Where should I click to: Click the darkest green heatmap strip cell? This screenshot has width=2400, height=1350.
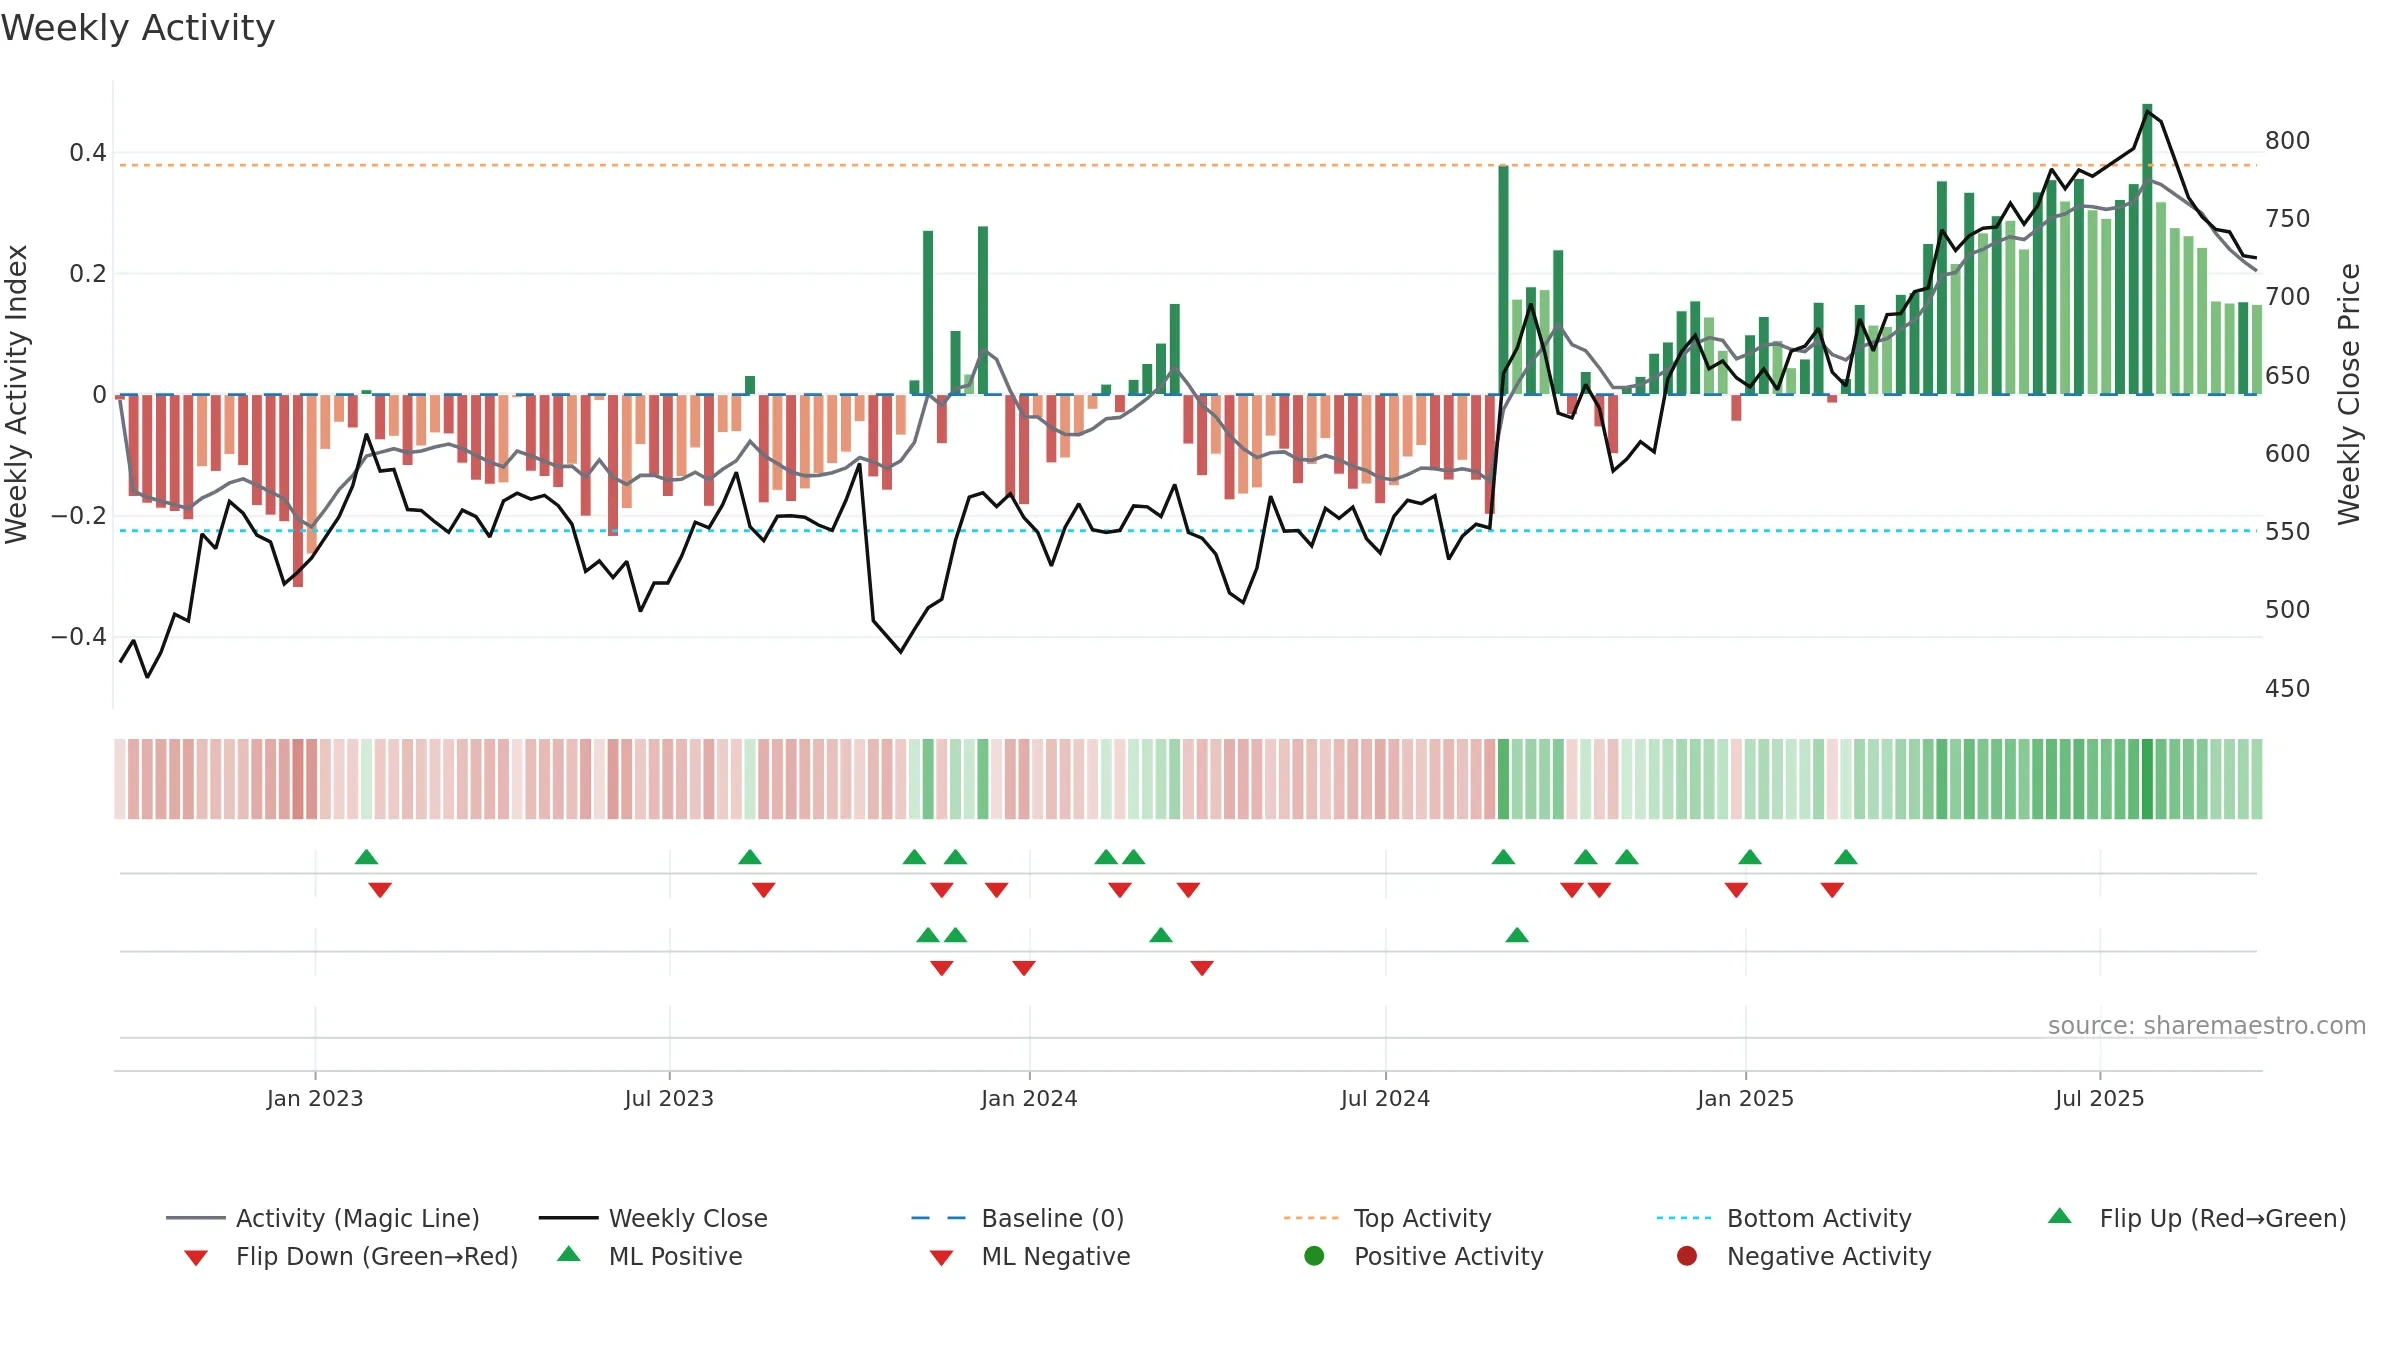[2147, 779]
